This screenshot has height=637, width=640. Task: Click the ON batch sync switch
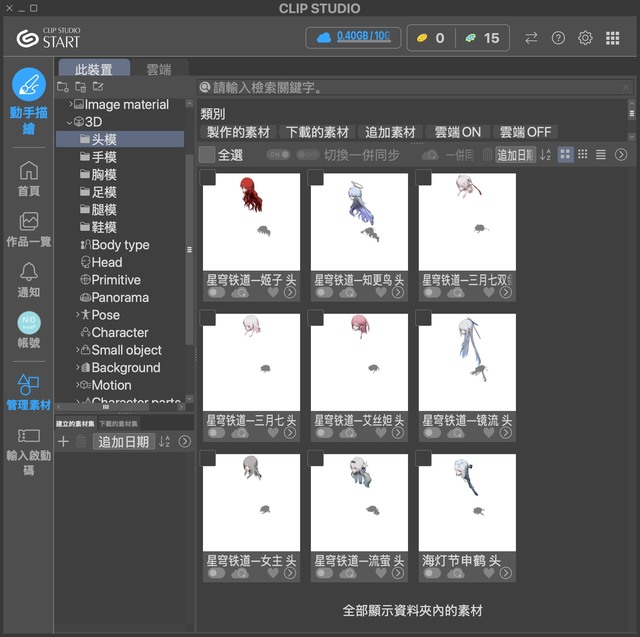click(278, 155)
